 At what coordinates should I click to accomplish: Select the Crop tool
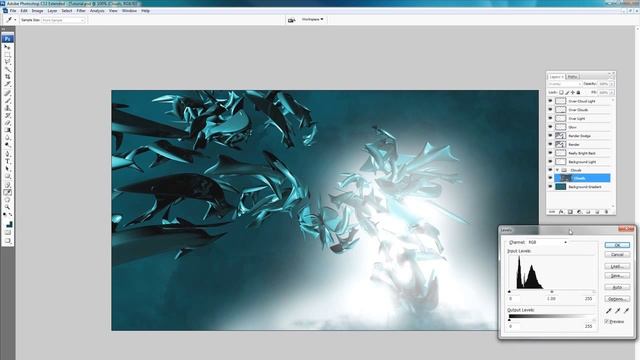pos(7,76)
